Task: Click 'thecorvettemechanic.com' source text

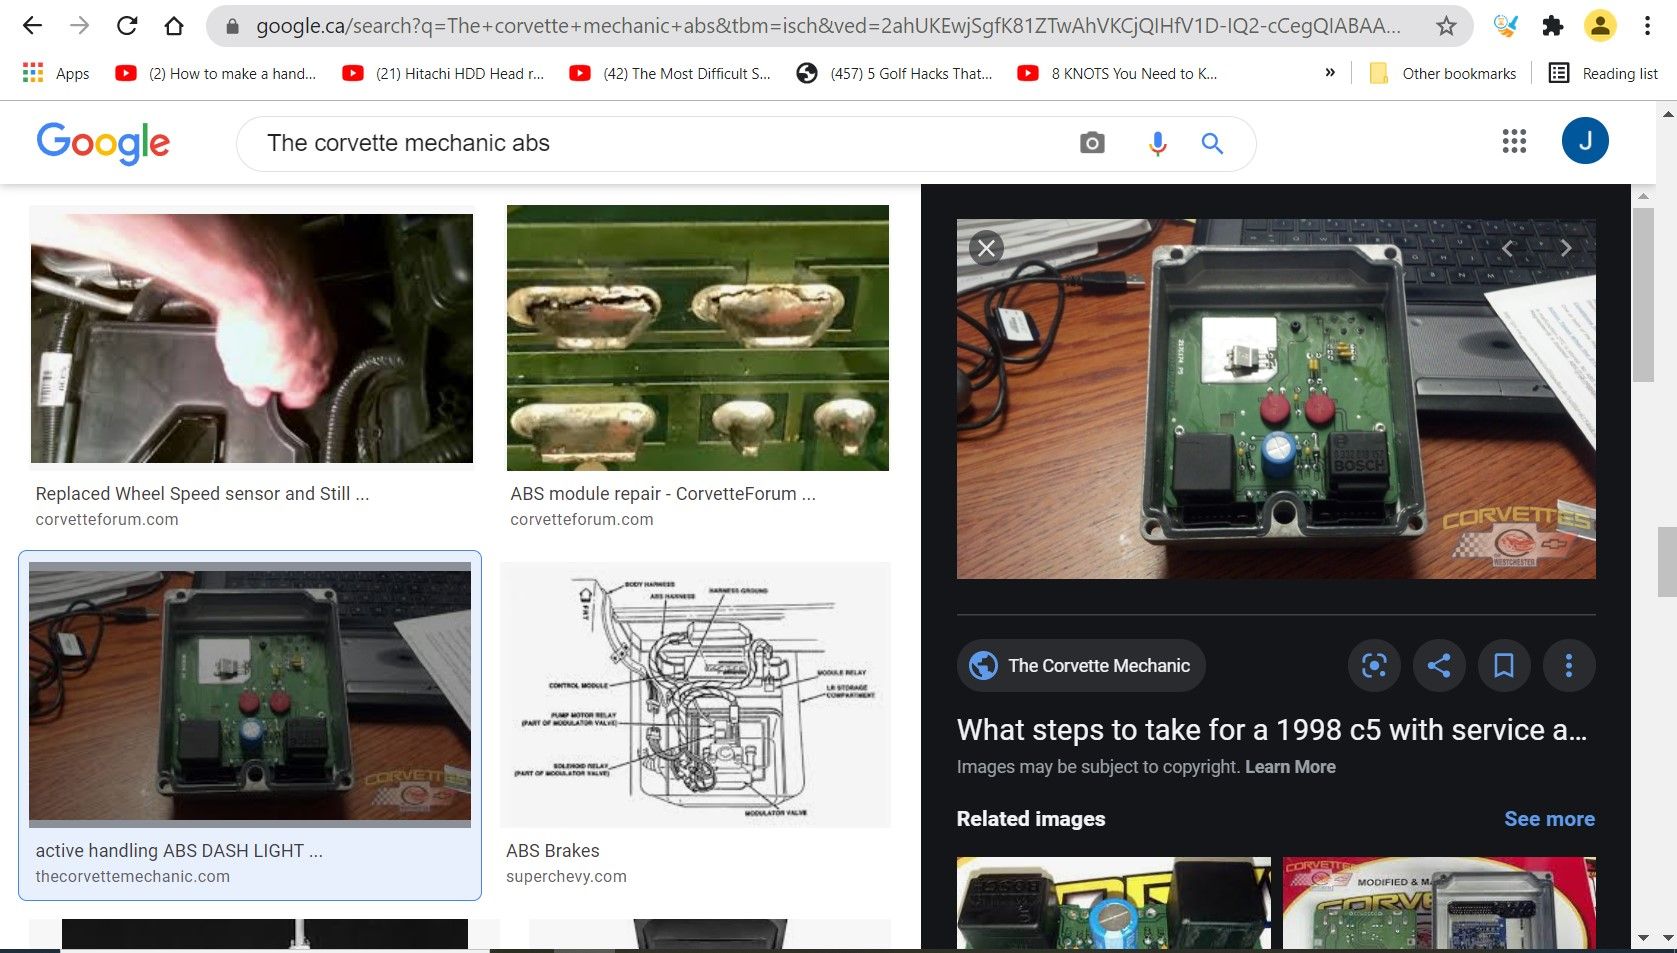Action: (133, 876)
